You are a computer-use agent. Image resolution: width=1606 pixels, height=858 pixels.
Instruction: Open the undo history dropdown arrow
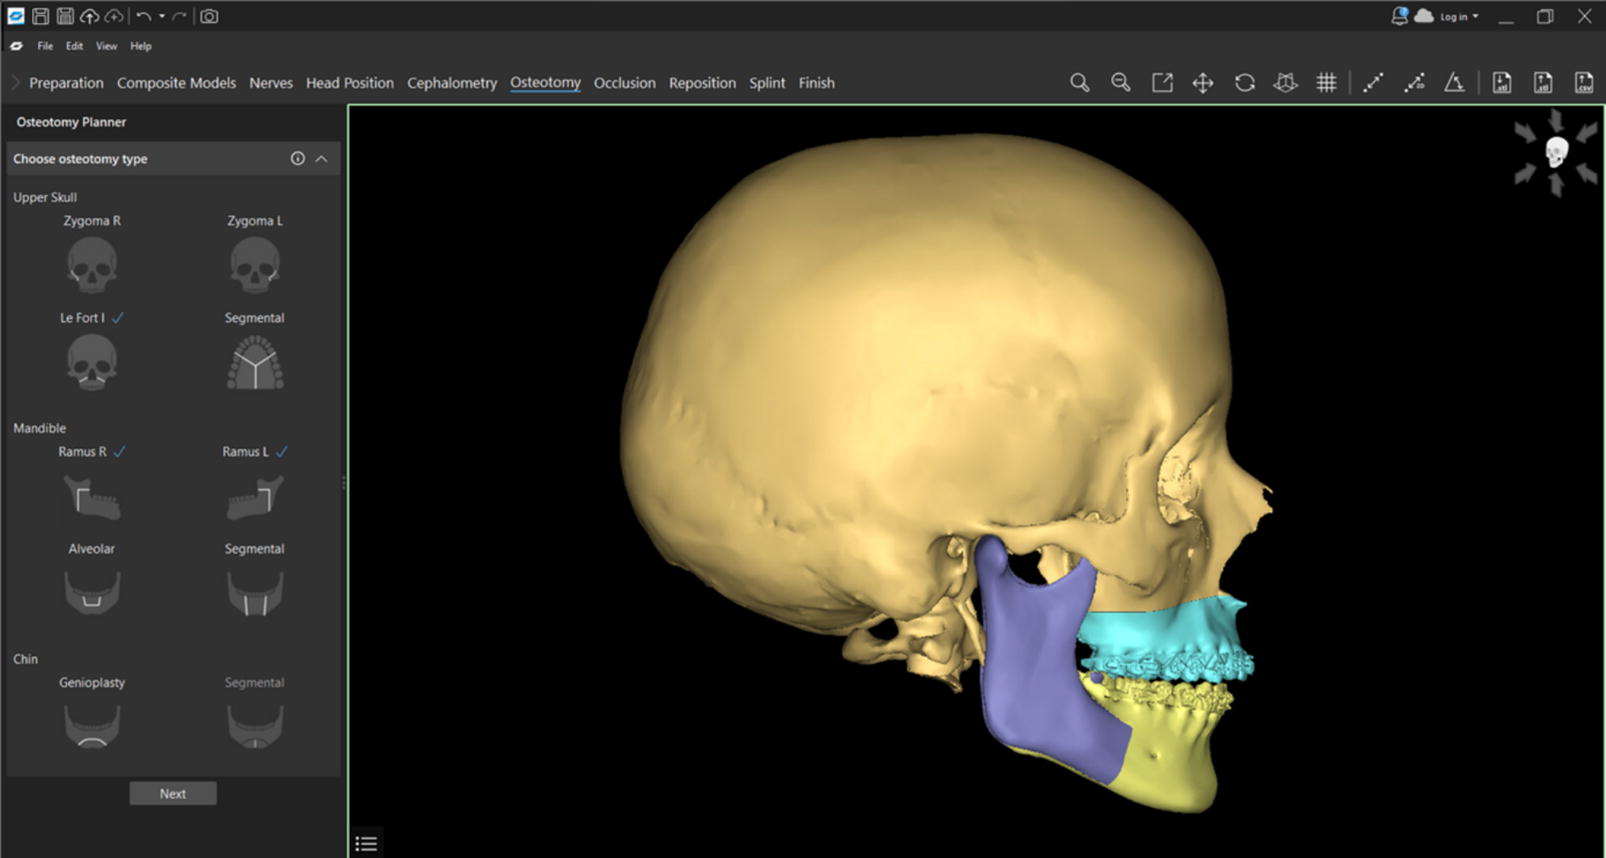coord(162,16)
